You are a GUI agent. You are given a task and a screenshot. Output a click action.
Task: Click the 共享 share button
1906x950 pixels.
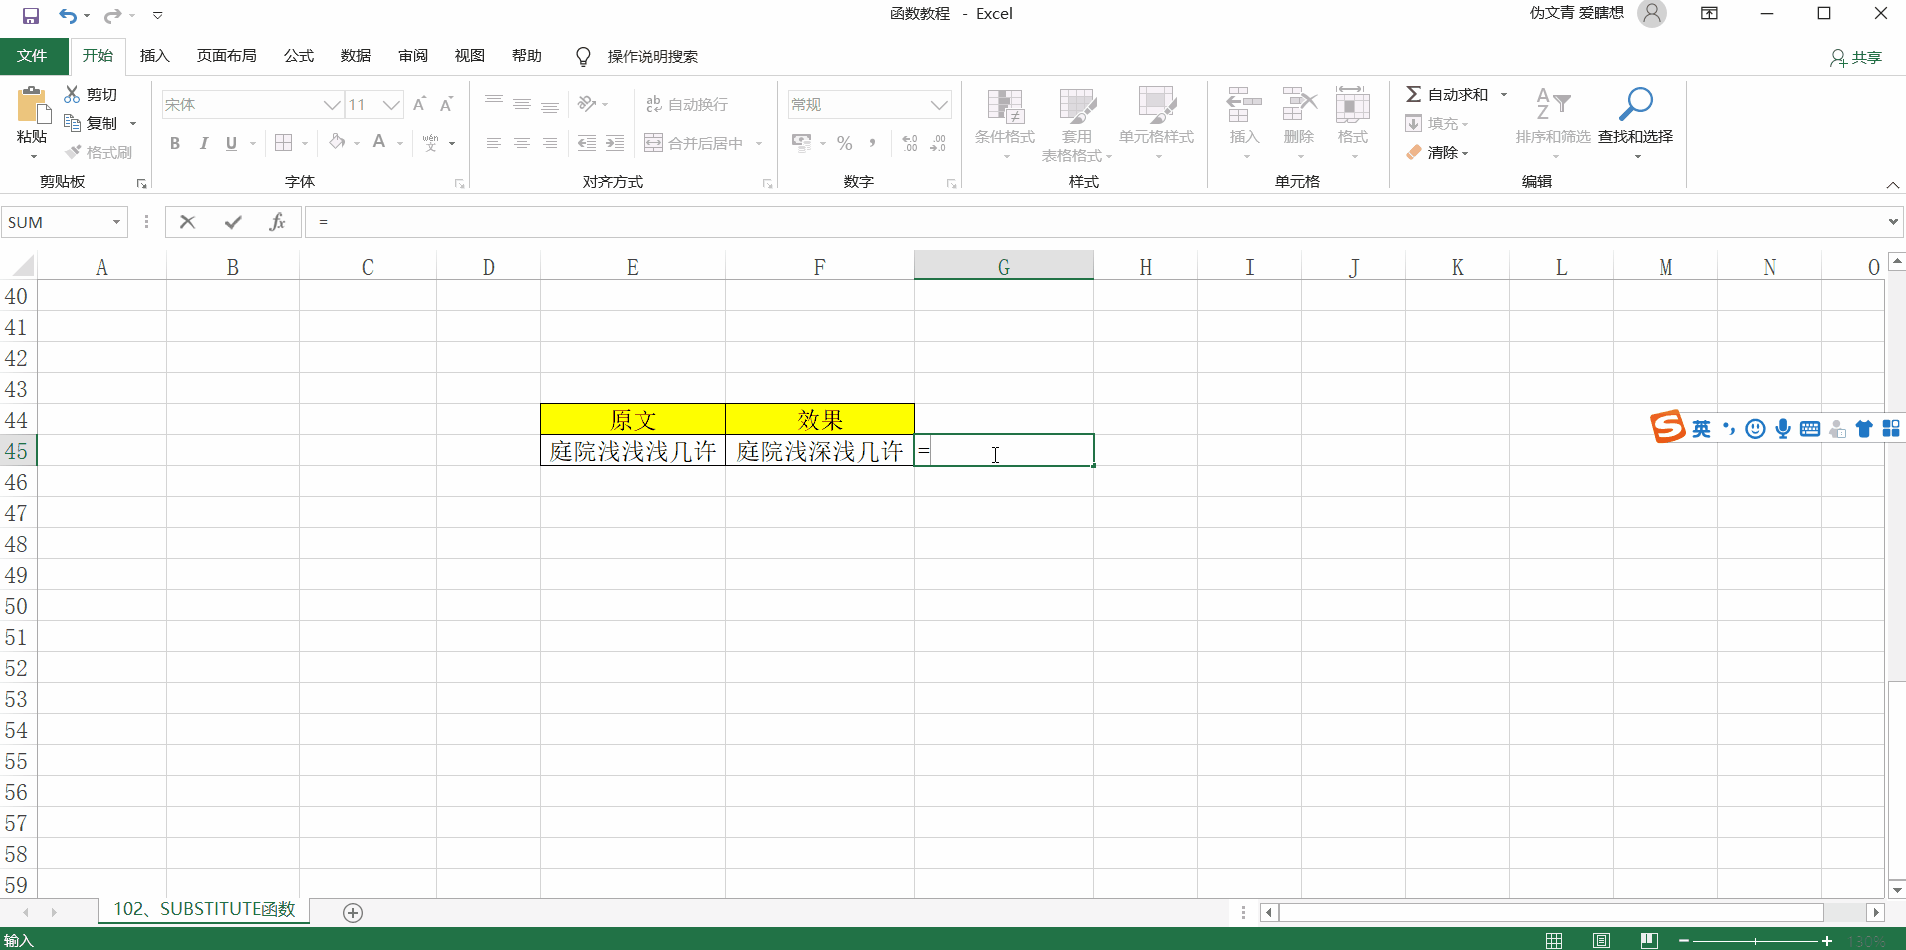1856,57
